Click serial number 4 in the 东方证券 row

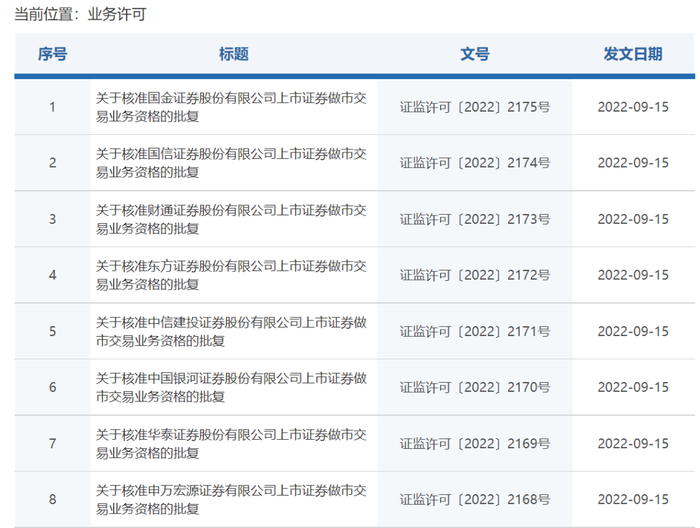point(53,275)
